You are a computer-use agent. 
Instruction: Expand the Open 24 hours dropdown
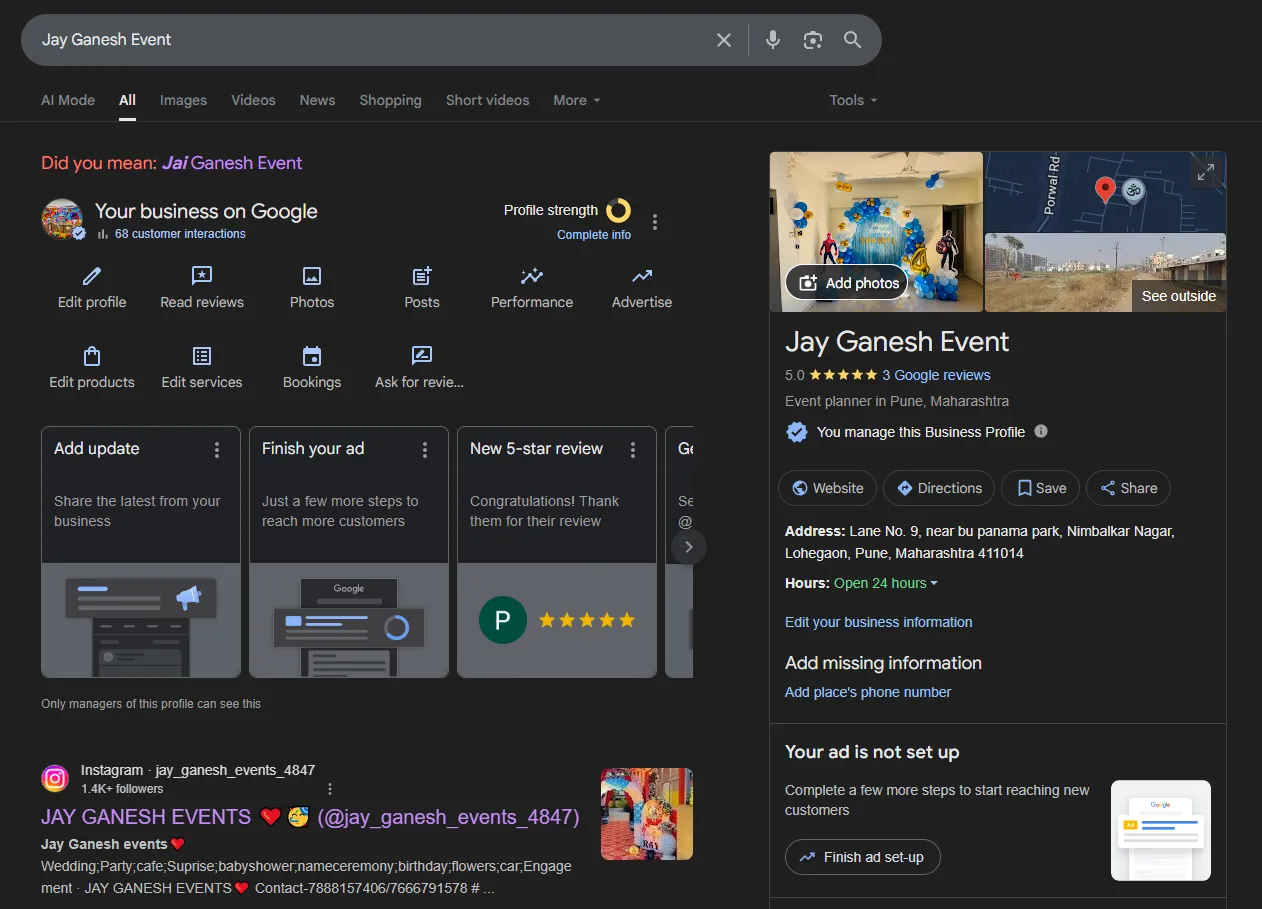886,583
